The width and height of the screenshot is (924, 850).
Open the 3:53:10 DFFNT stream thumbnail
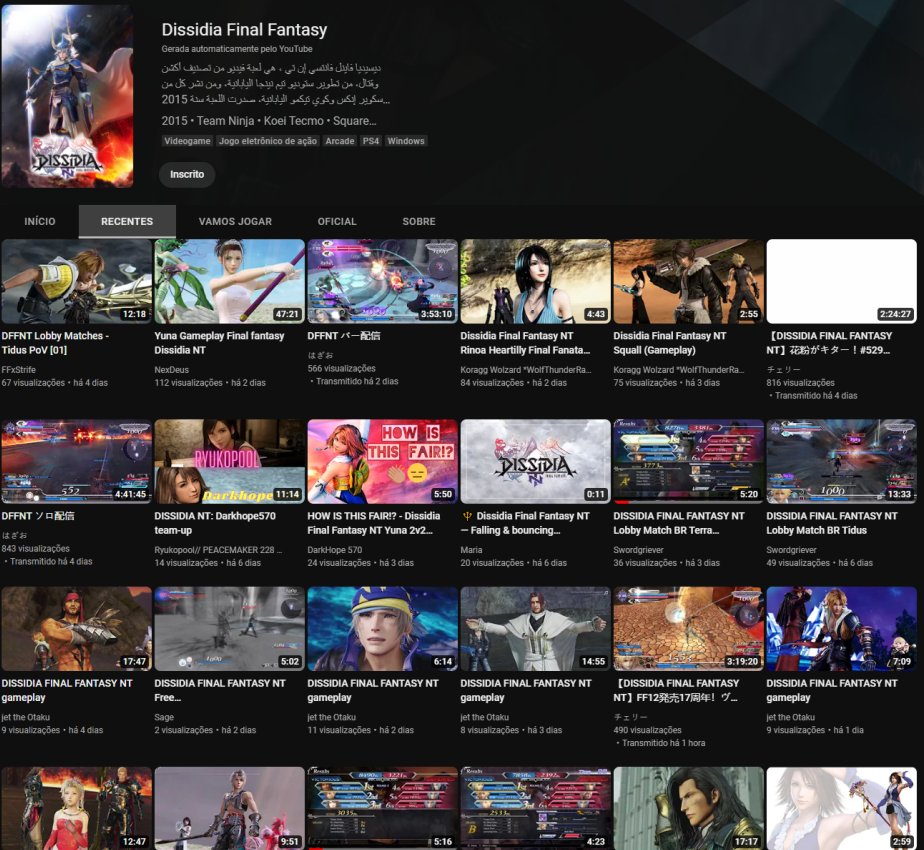[x=382, y=281]
